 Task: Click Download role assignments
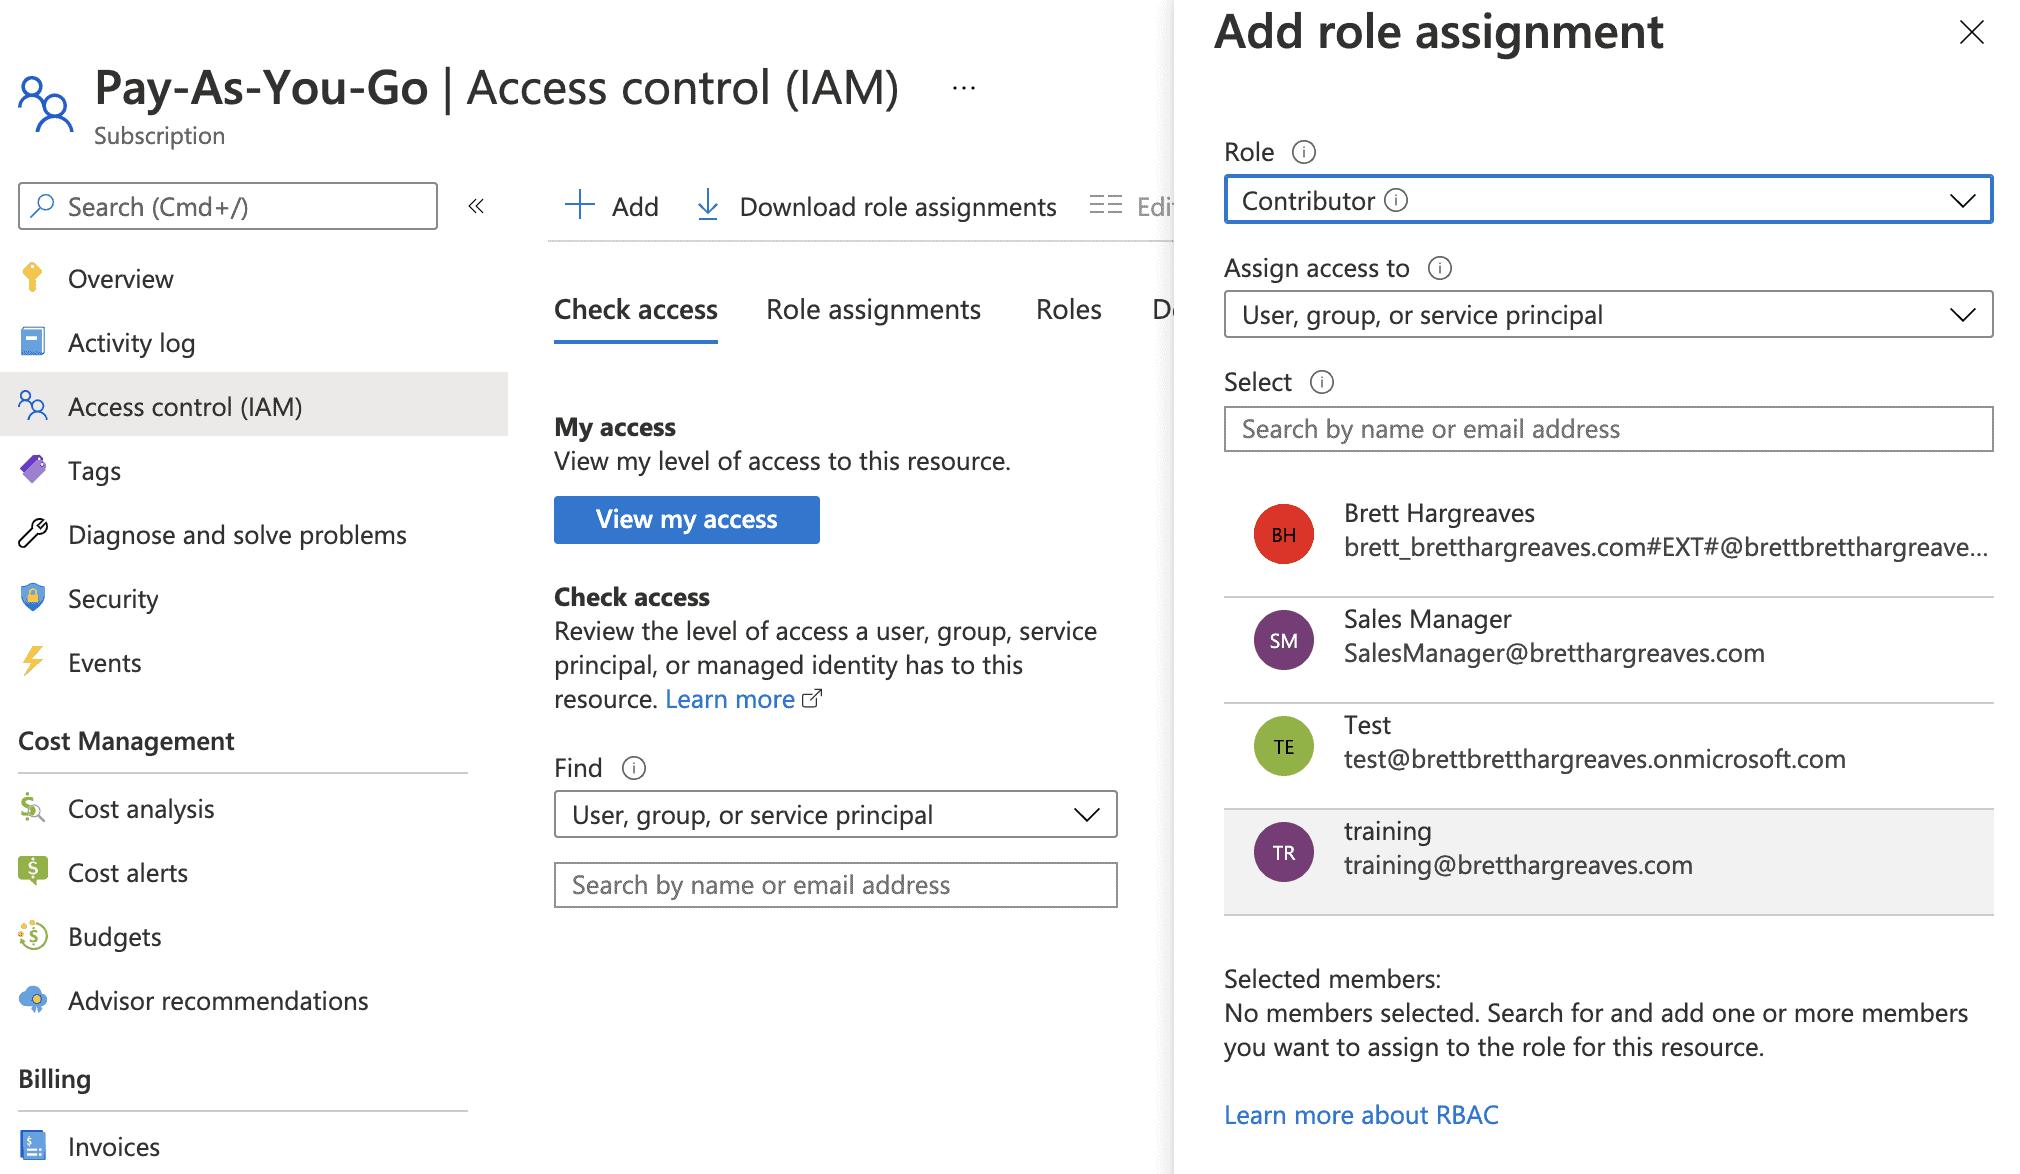pyautogui.click(x=876, y=206)
